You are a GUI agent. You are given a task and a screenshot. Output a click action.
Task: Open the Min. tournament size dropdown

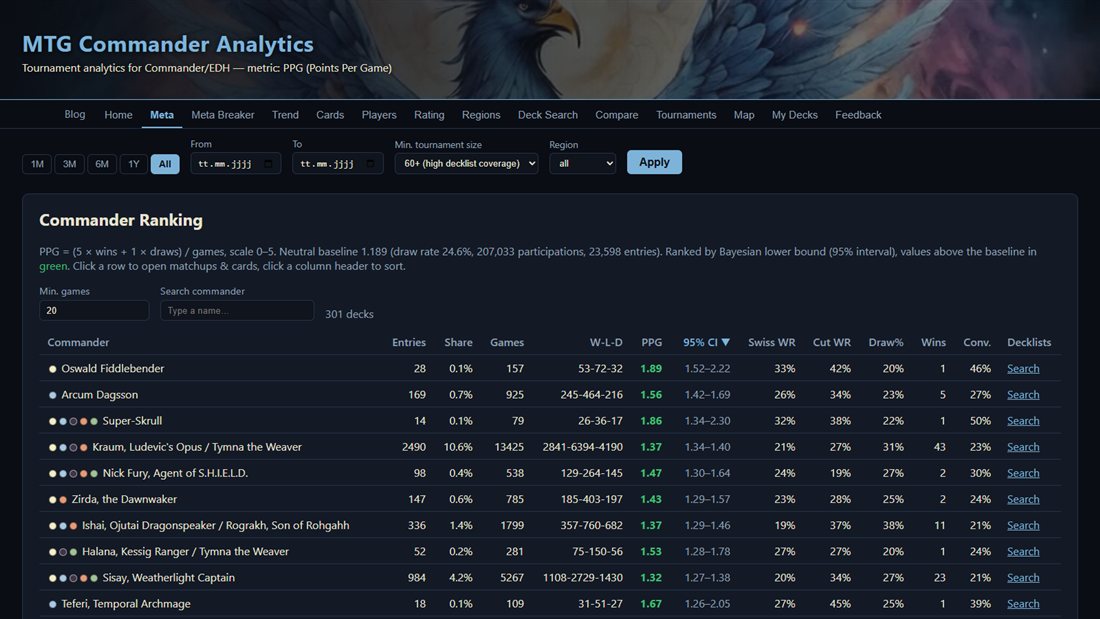pyautogui.click(x=467, y=164)
